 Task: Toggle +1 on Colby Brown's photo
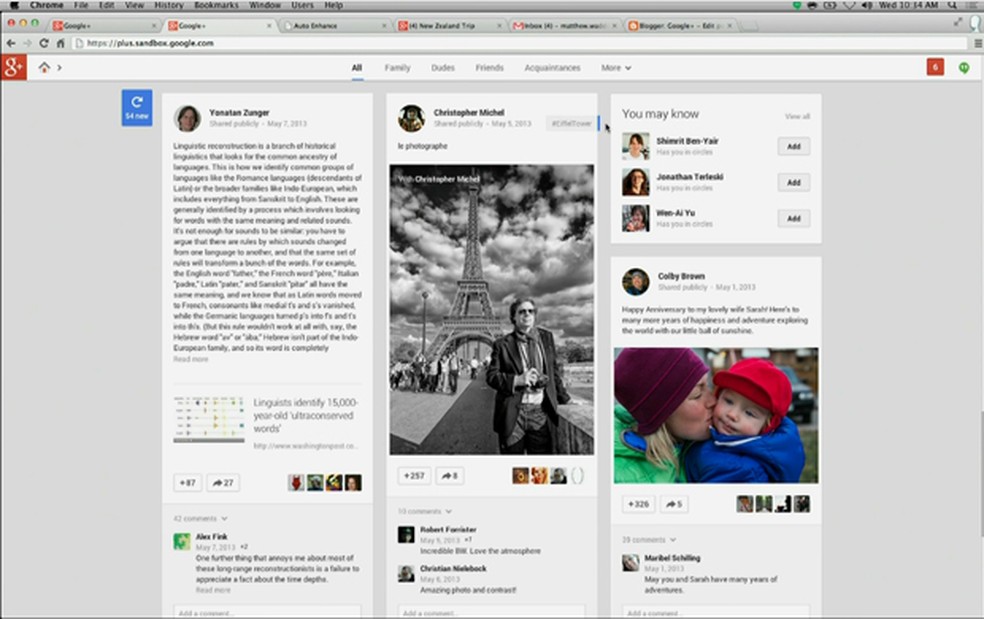pyautogui.click(x=638, y=504)
